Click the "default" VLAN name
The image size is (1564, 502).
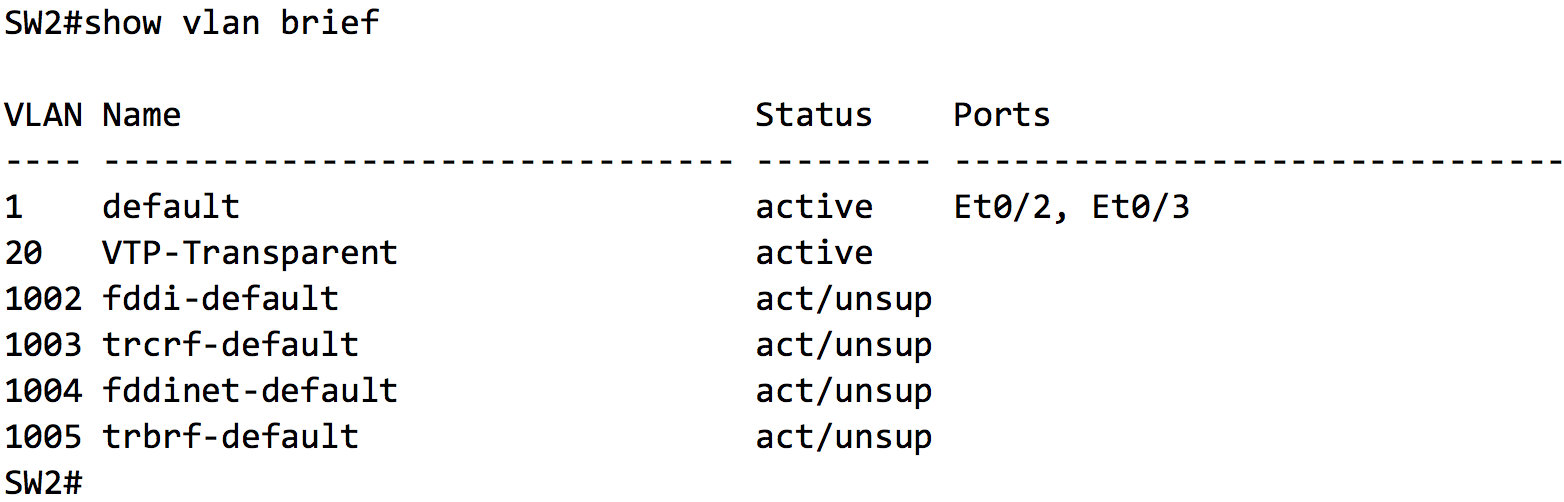pyautogui.click(x=171, y=207)
